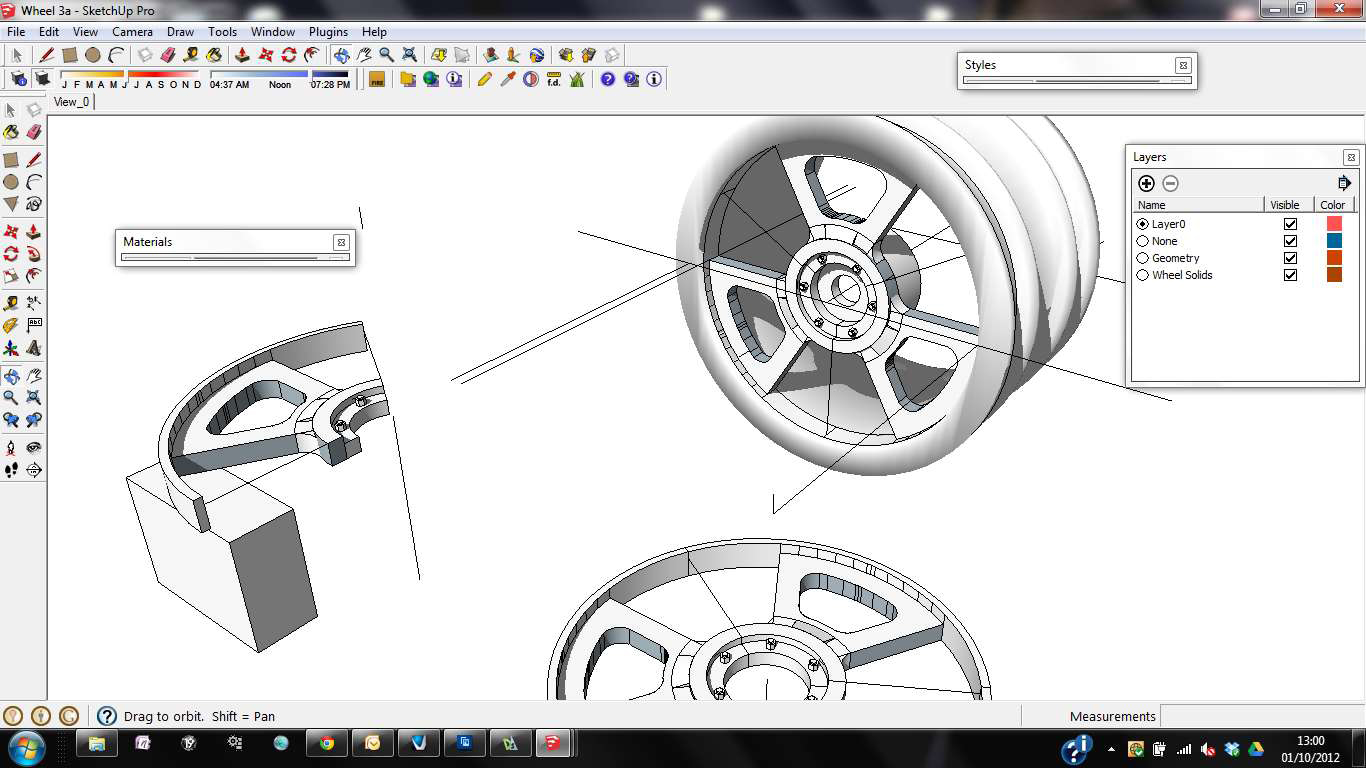Open the Camera menu
This screenshot has width=1366, height=768.
[x=132, y=32]
